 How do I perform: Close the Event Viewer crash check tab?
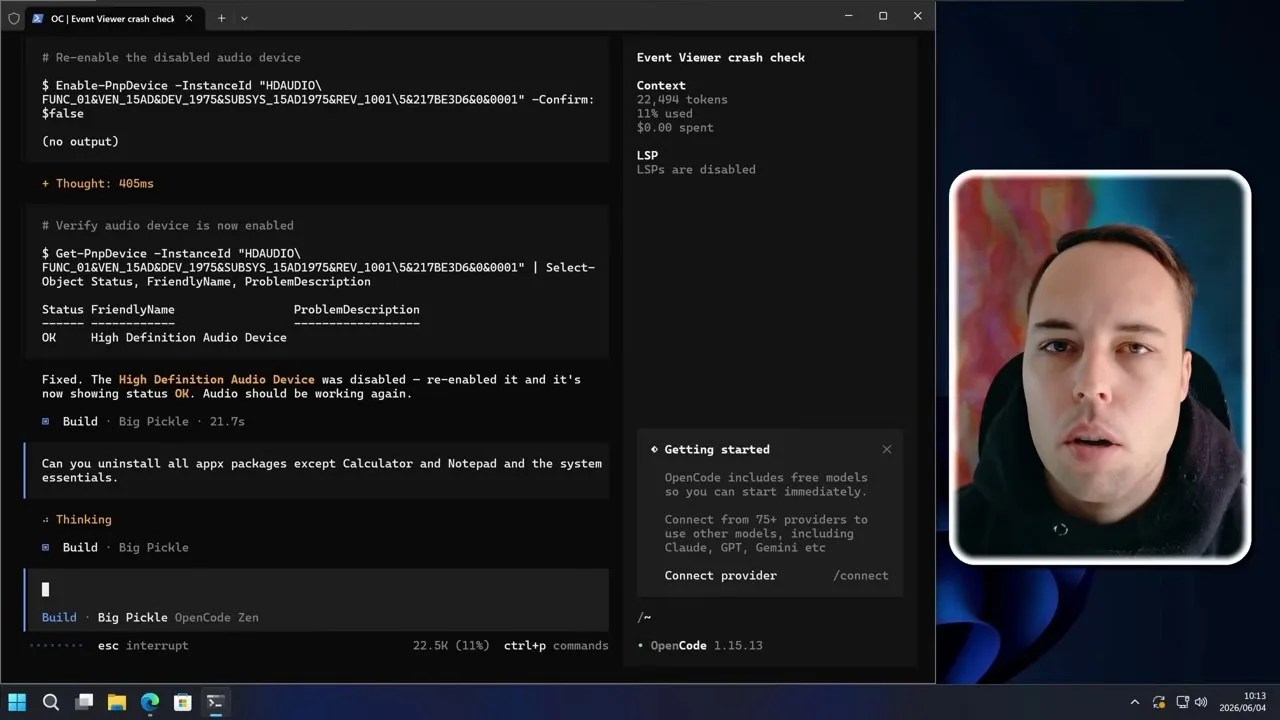click(189, 18)
